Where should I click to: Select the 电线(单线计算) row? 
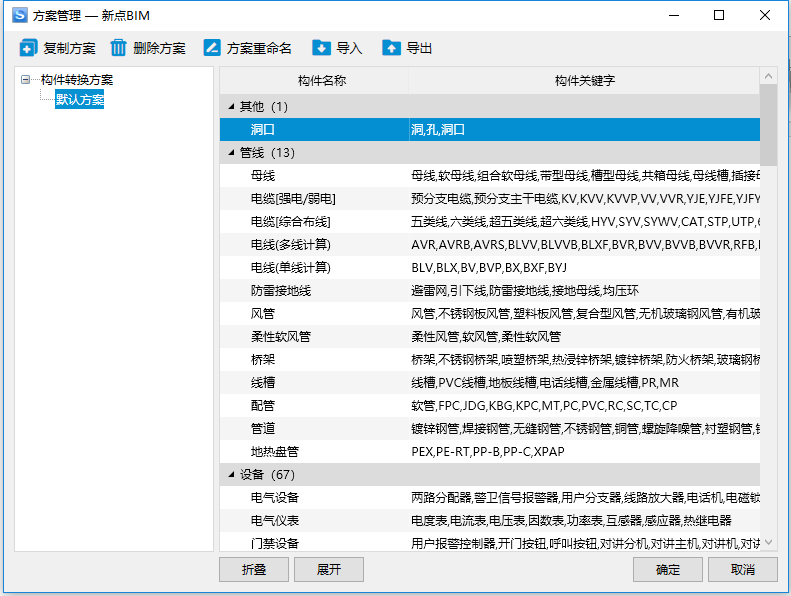point(490,267)
